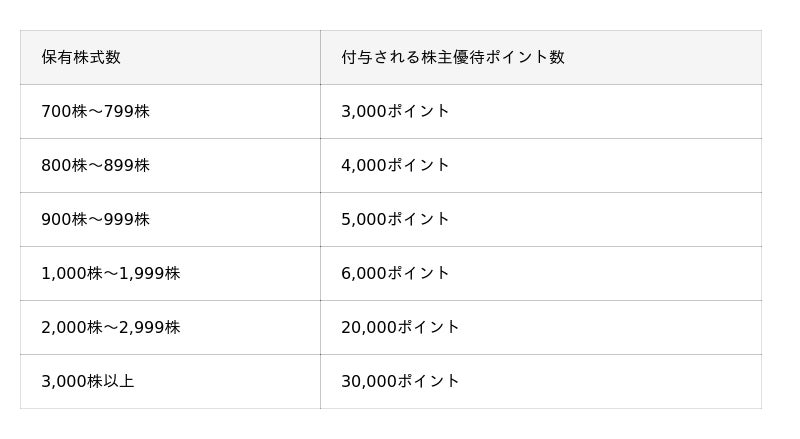This screenshot has height=439, width=800.
Task: Click the 800株〜899株 row label
Action: click(x=95, y=165)
